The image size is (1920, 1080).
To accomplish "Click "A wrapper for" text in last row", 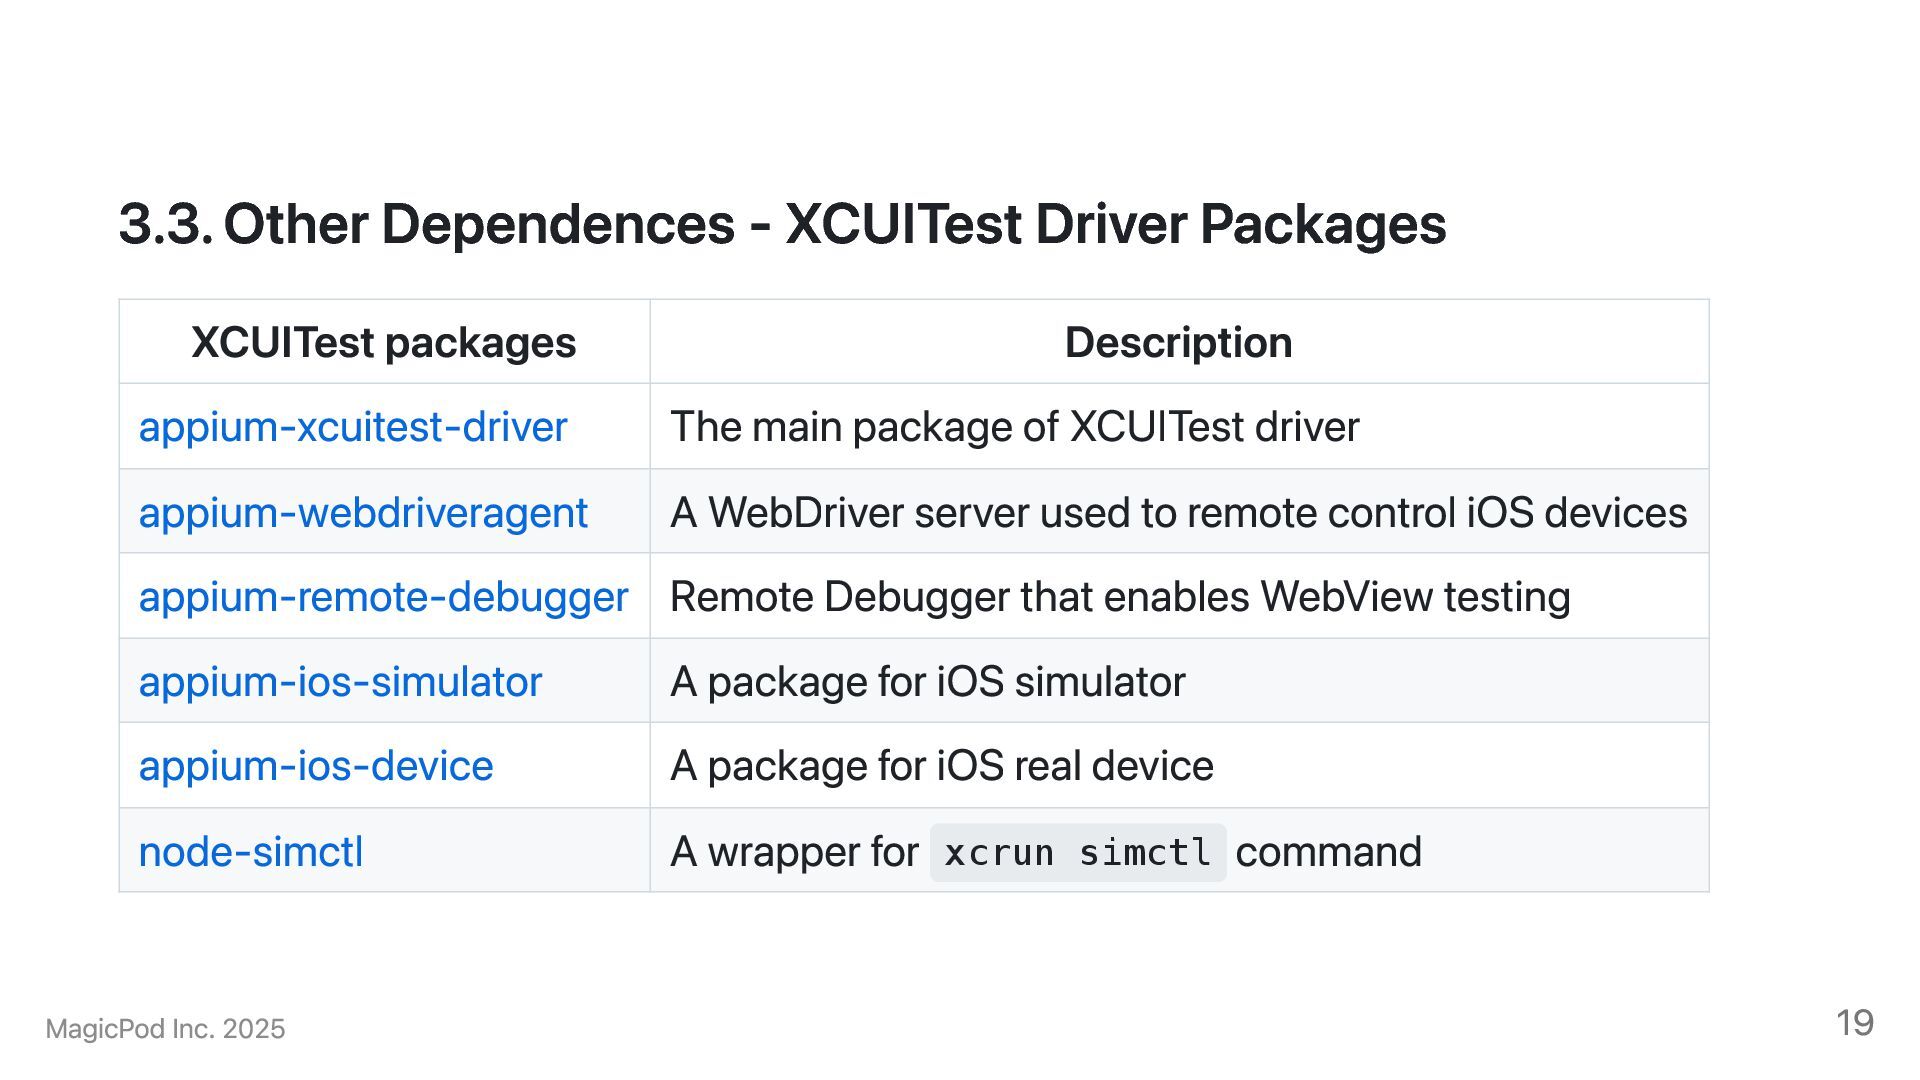I will 794,852.
